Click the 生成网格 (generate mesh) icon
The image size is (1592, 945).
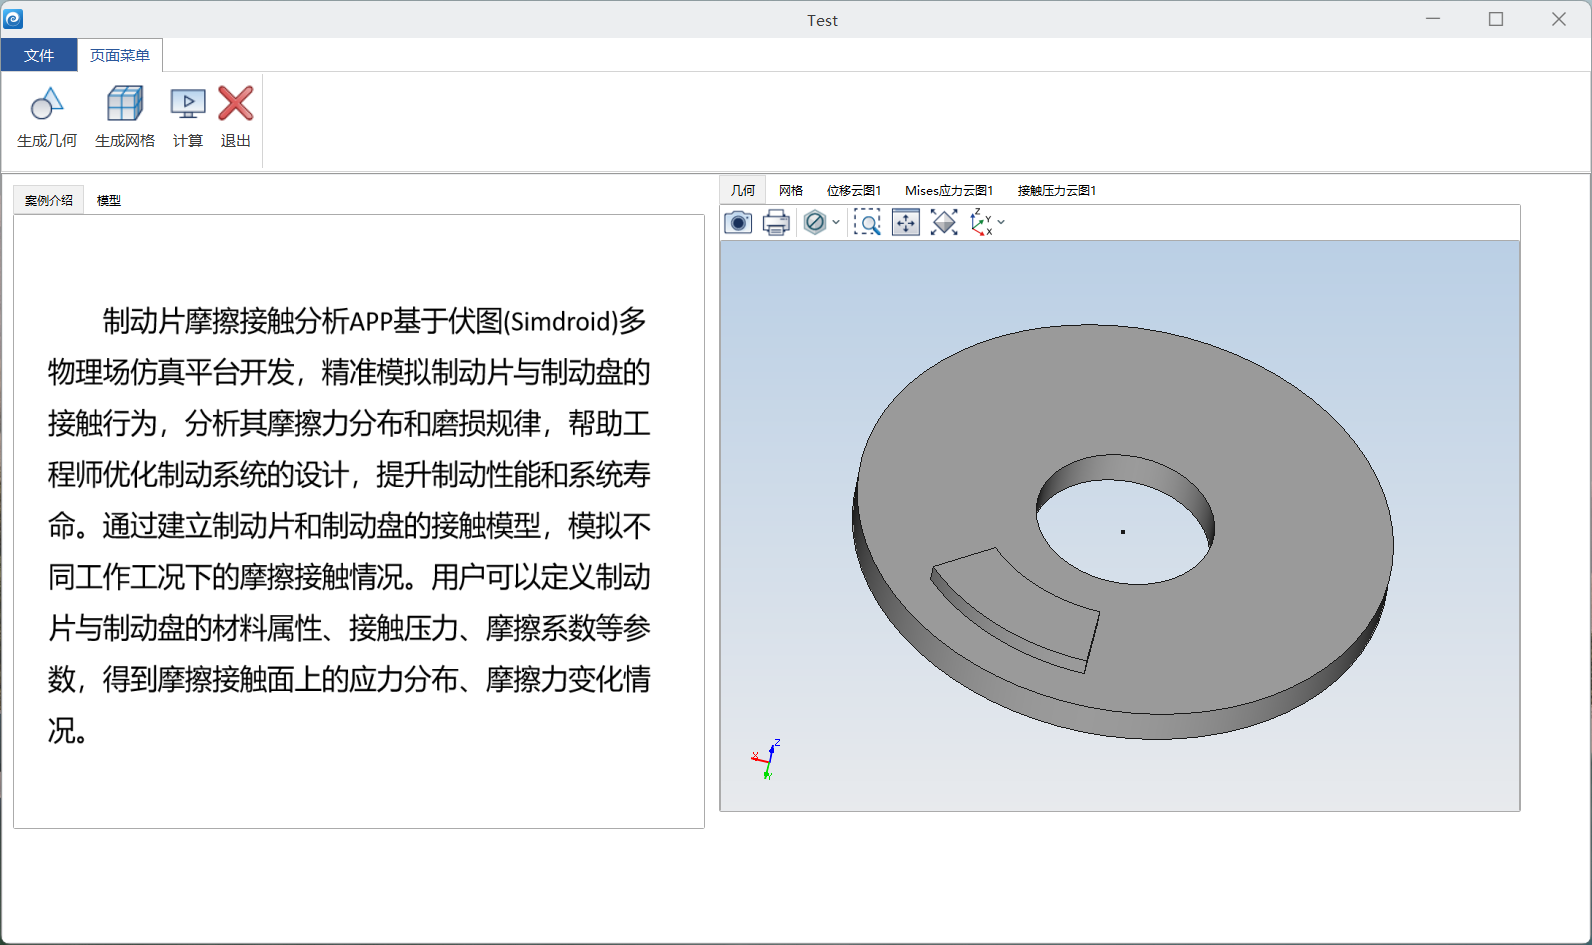click(125, 104)
